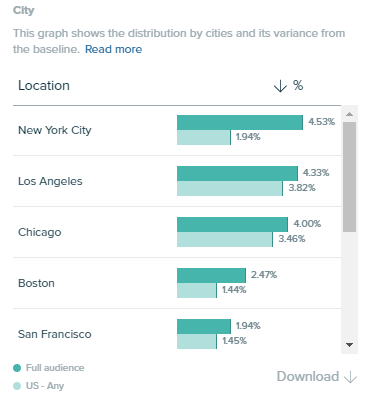367x399 pixels.
Task: Select the Los Angeles row label
Action: [x=50, y=181]
